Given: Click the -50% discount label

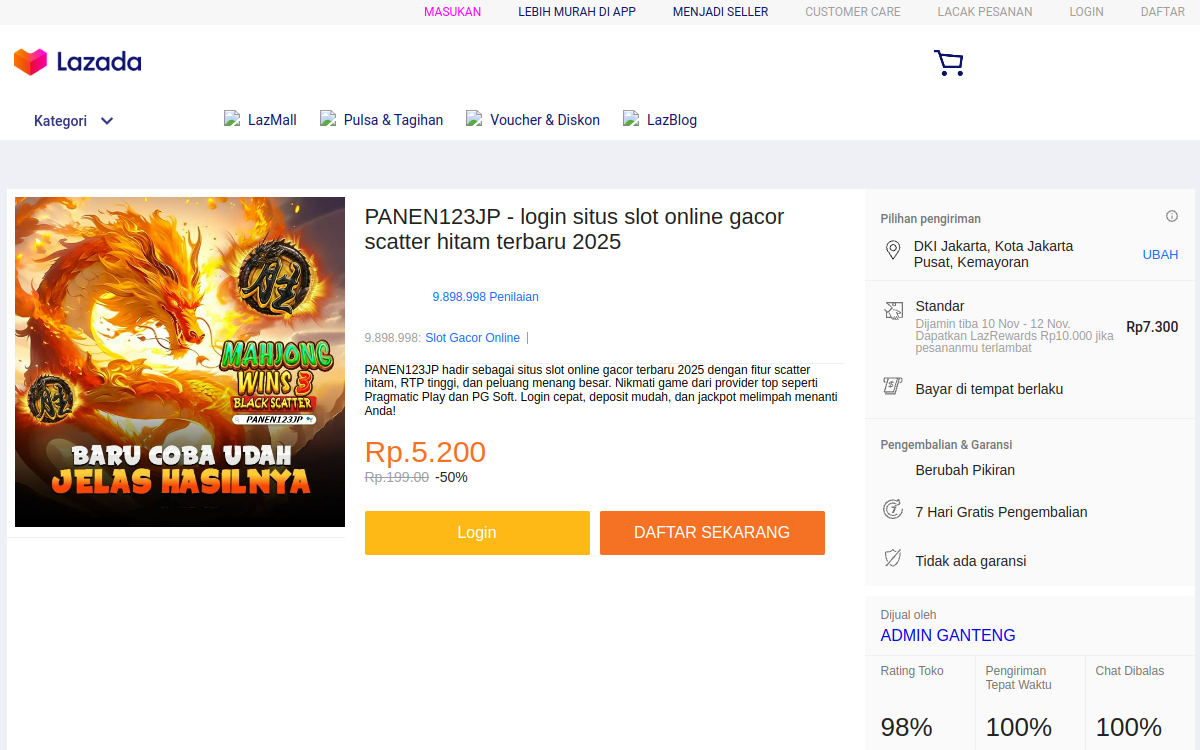Looking at the screenshot, I should [x=451, y=477].
